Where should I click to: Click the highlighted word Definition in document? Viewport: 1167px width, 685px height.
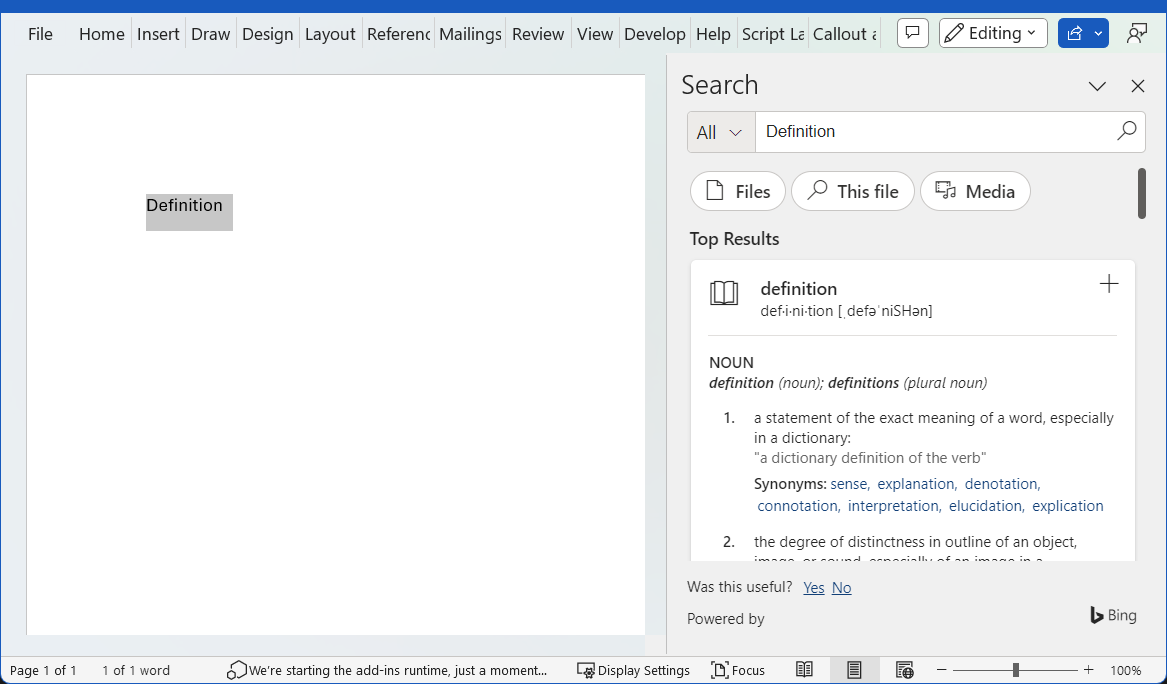tap(185, 206)
